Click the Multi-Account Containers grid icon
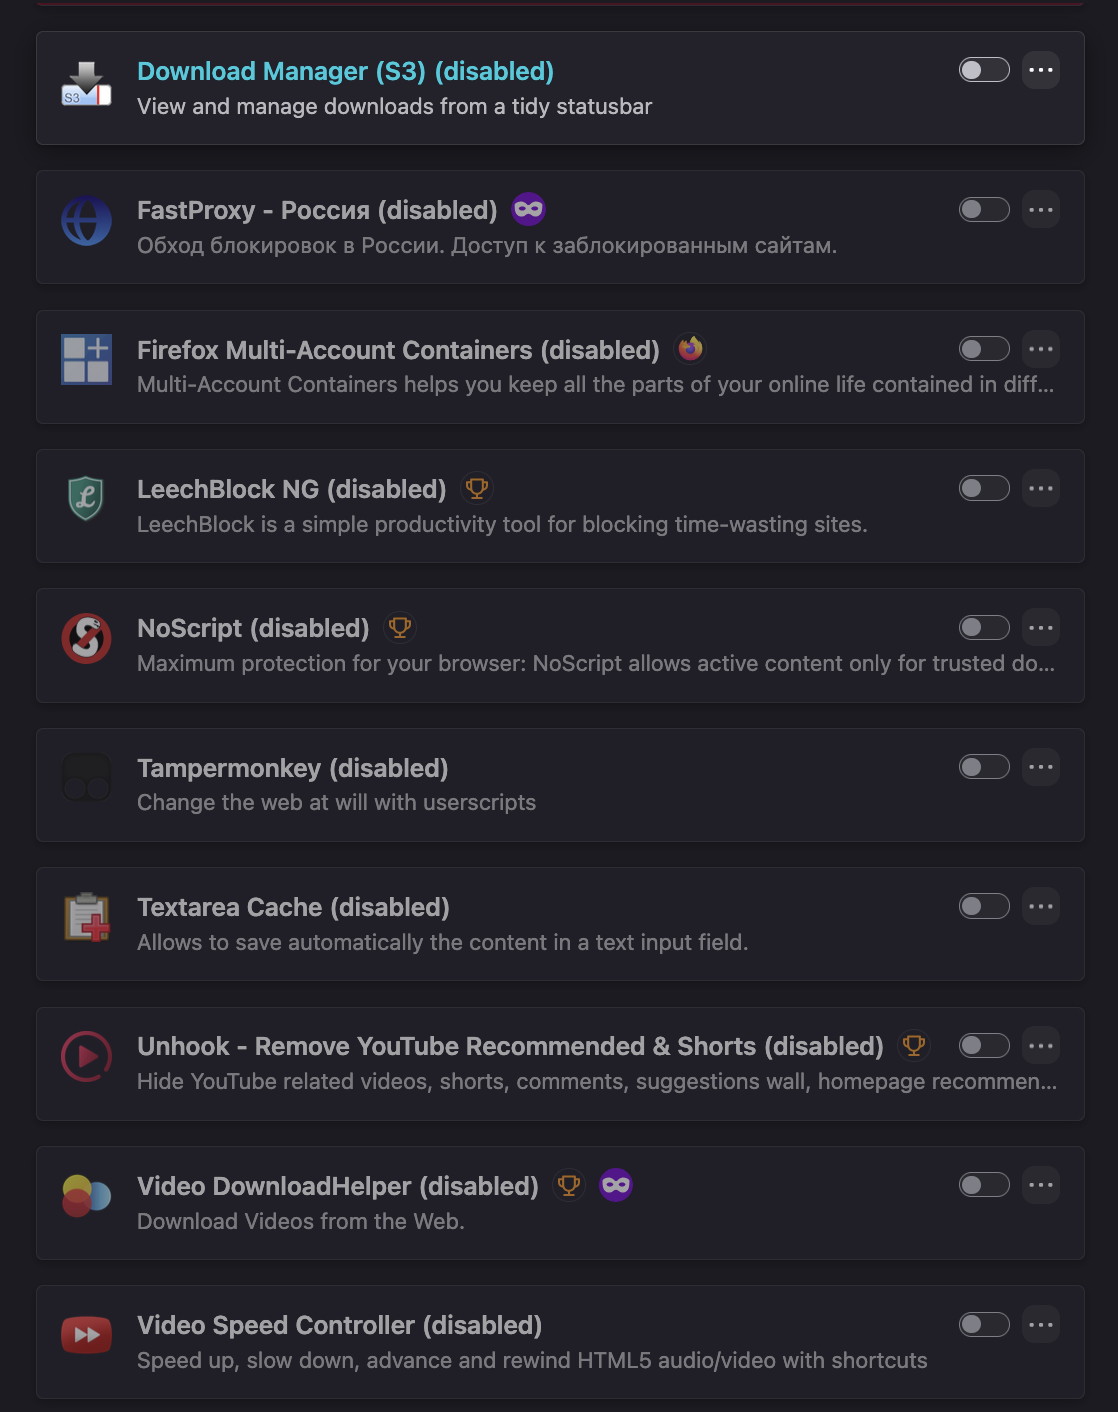Screen dimensions: 1118x1412 point(86,359)
